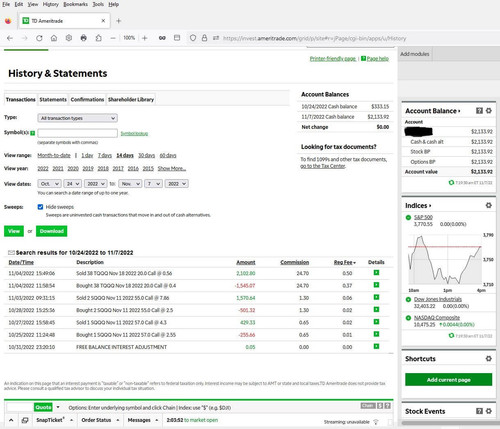Expand the Quote type dropdown arrow
This screenshot has width=500, height=429.
[x=58, y=407]
